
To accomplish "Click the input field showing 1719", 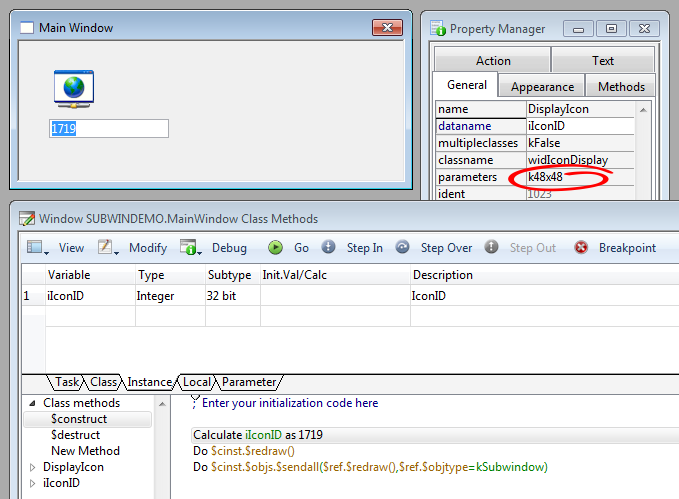I will (109, 129).
